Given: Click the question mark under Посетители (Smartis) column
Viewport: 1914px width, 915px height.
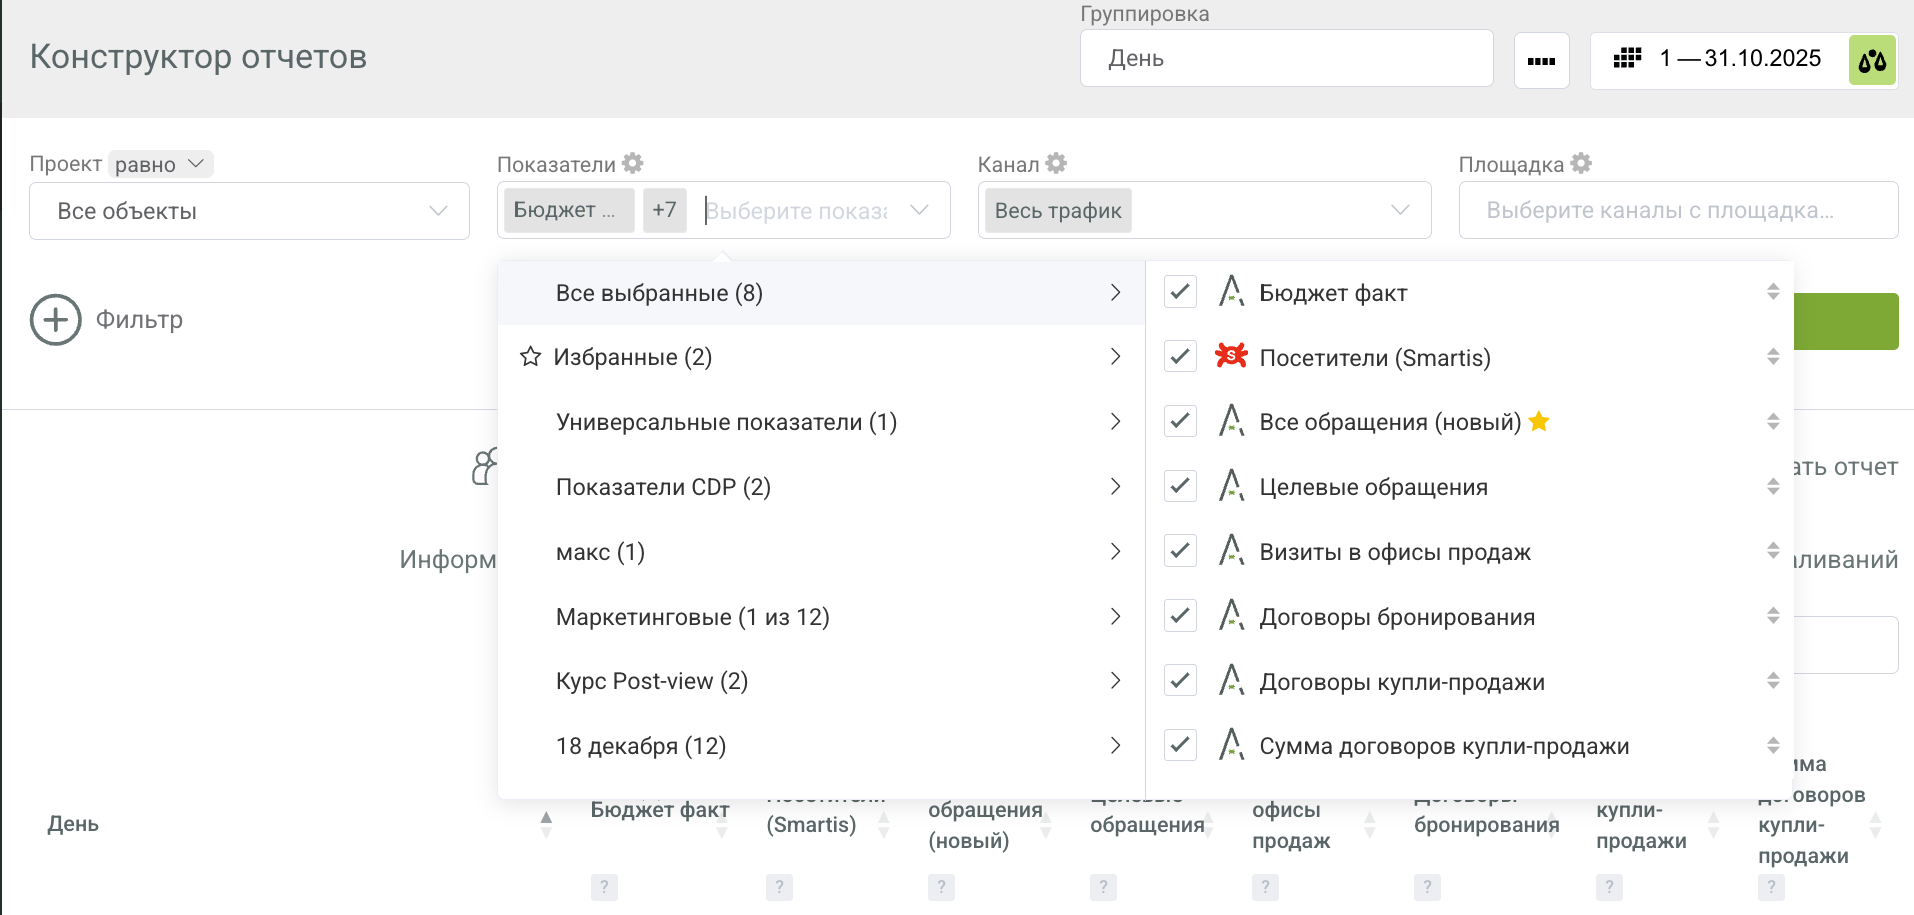Looking at the screenshot, I should click(x=779, y=887).
